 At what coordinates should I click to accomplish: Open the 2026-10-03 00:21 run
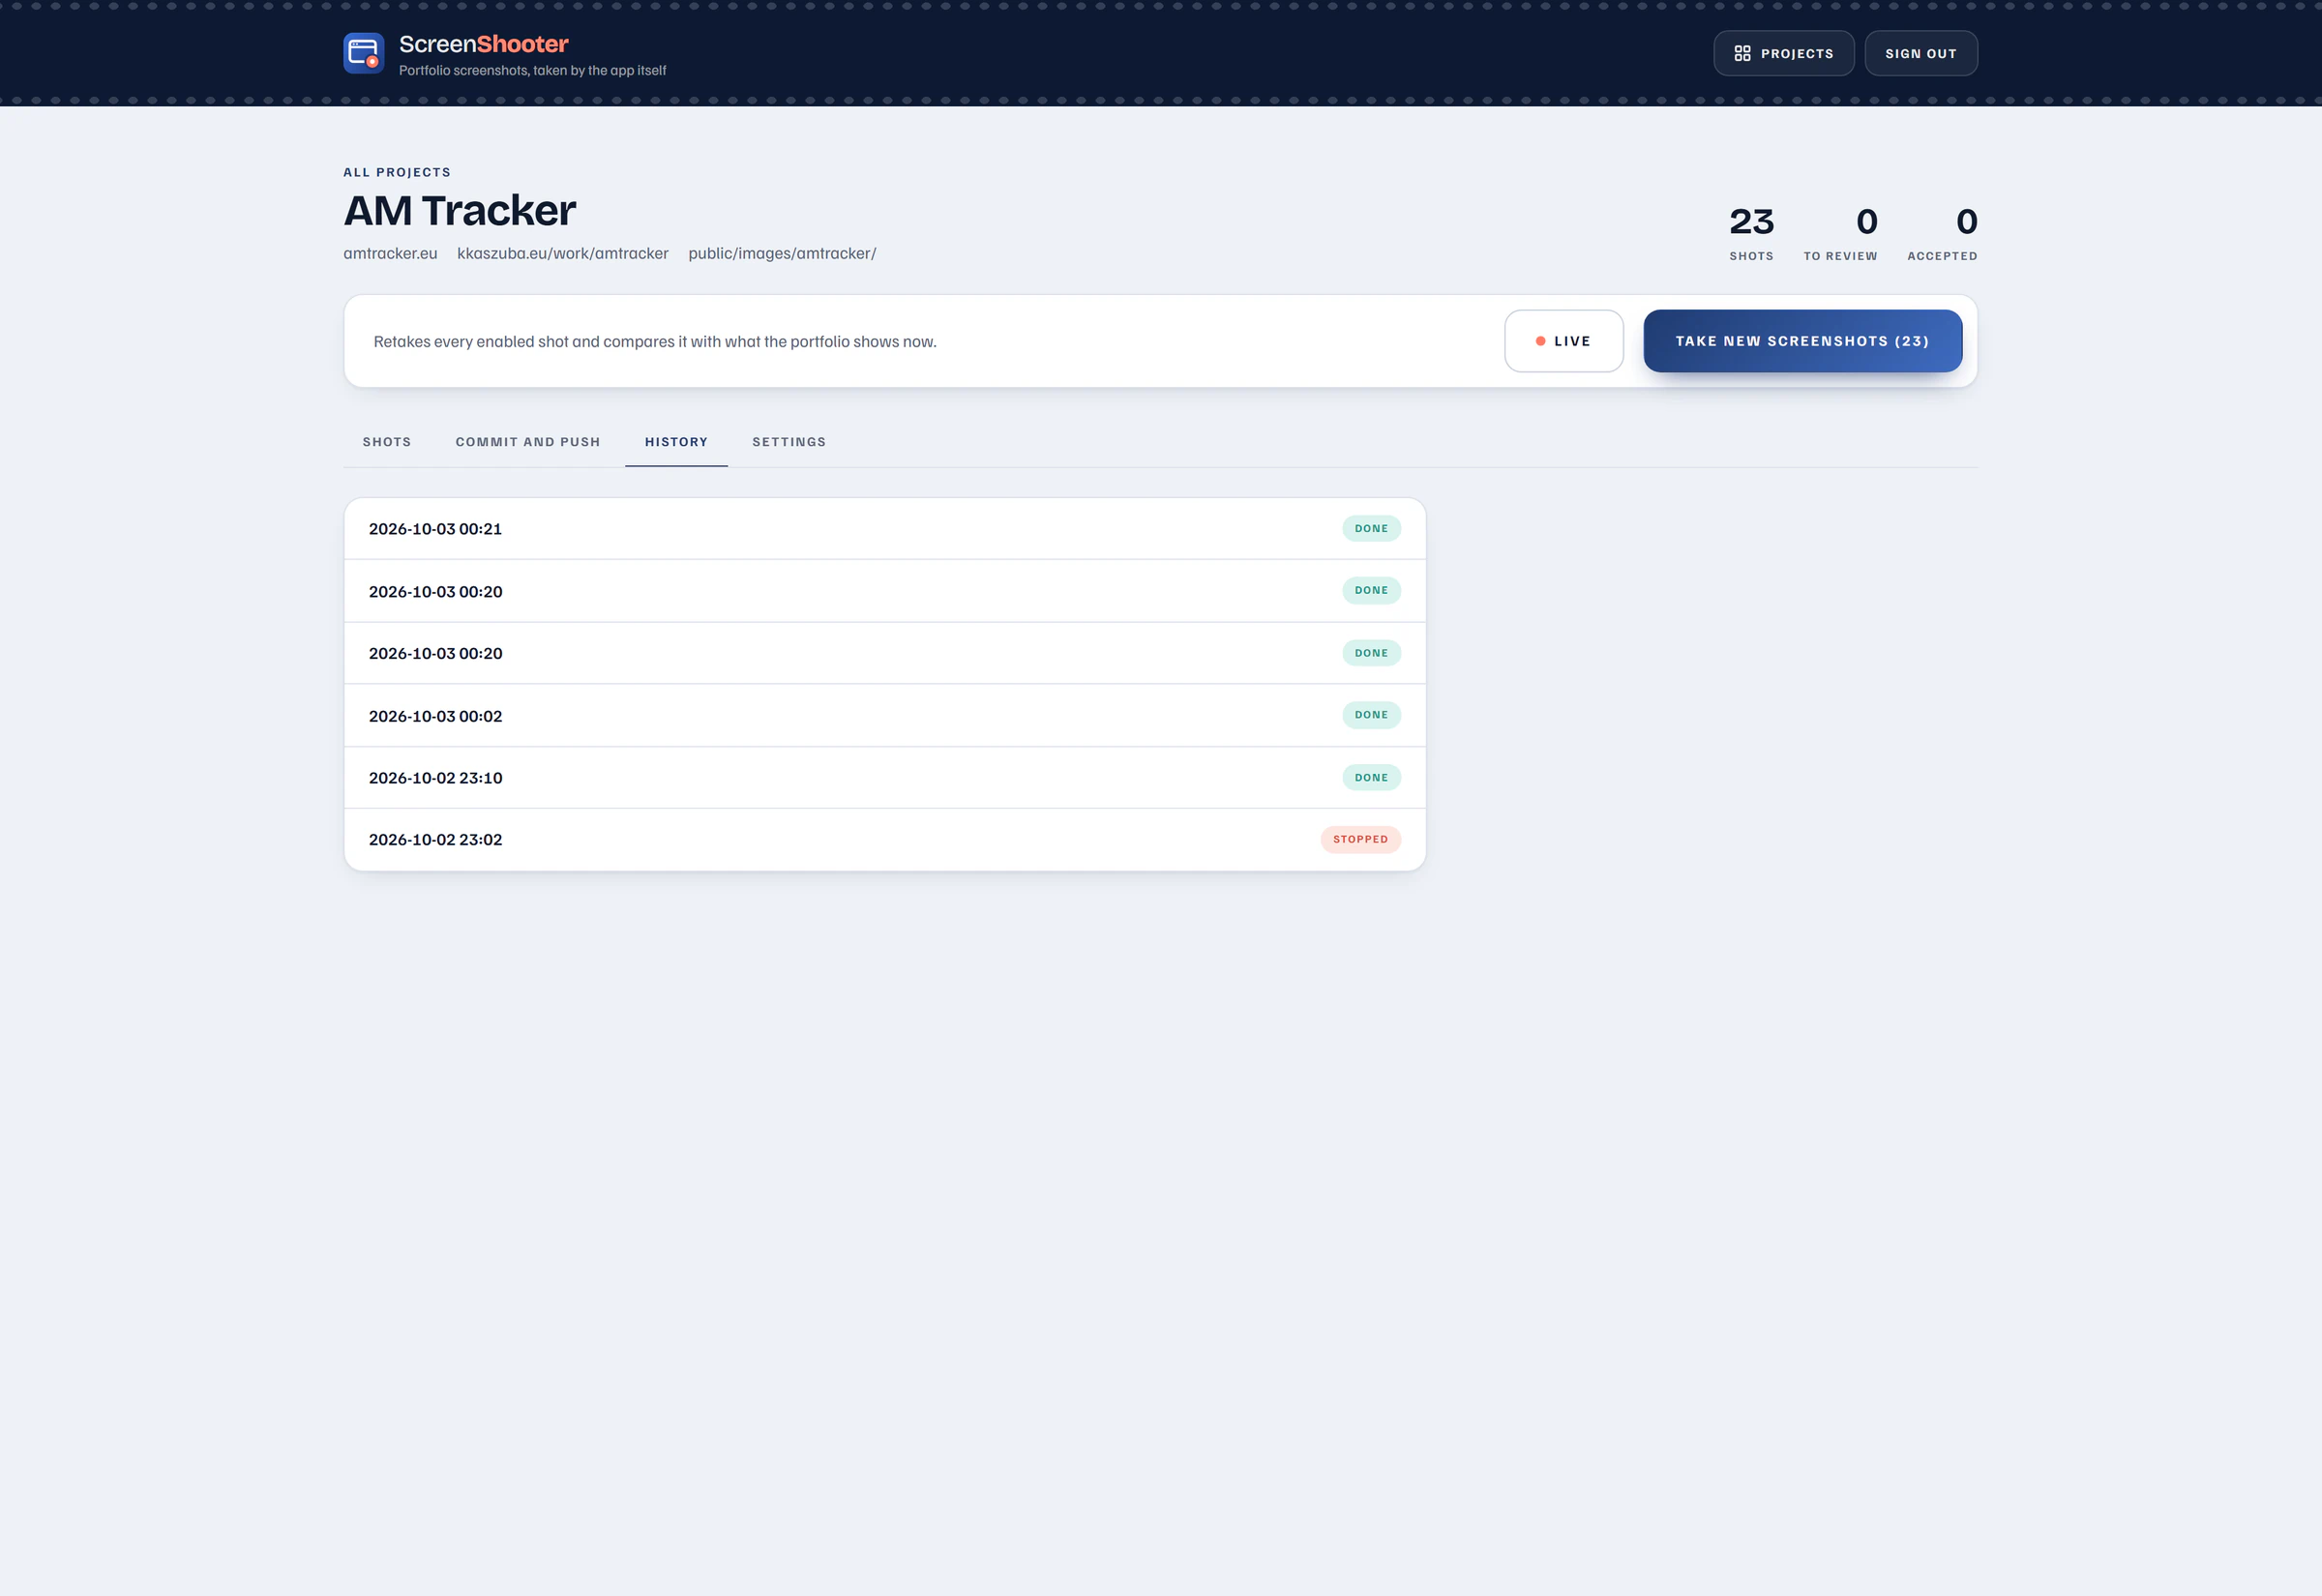tap(884, 529)
